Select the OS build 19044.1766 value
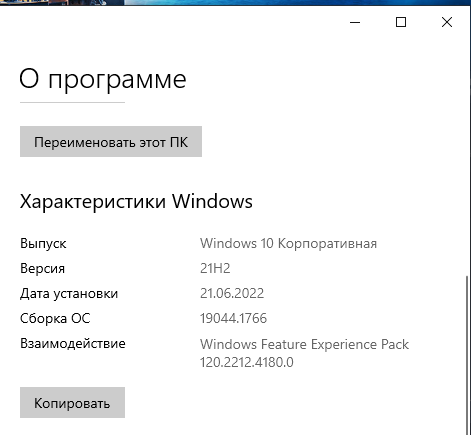 coord(233,318)
